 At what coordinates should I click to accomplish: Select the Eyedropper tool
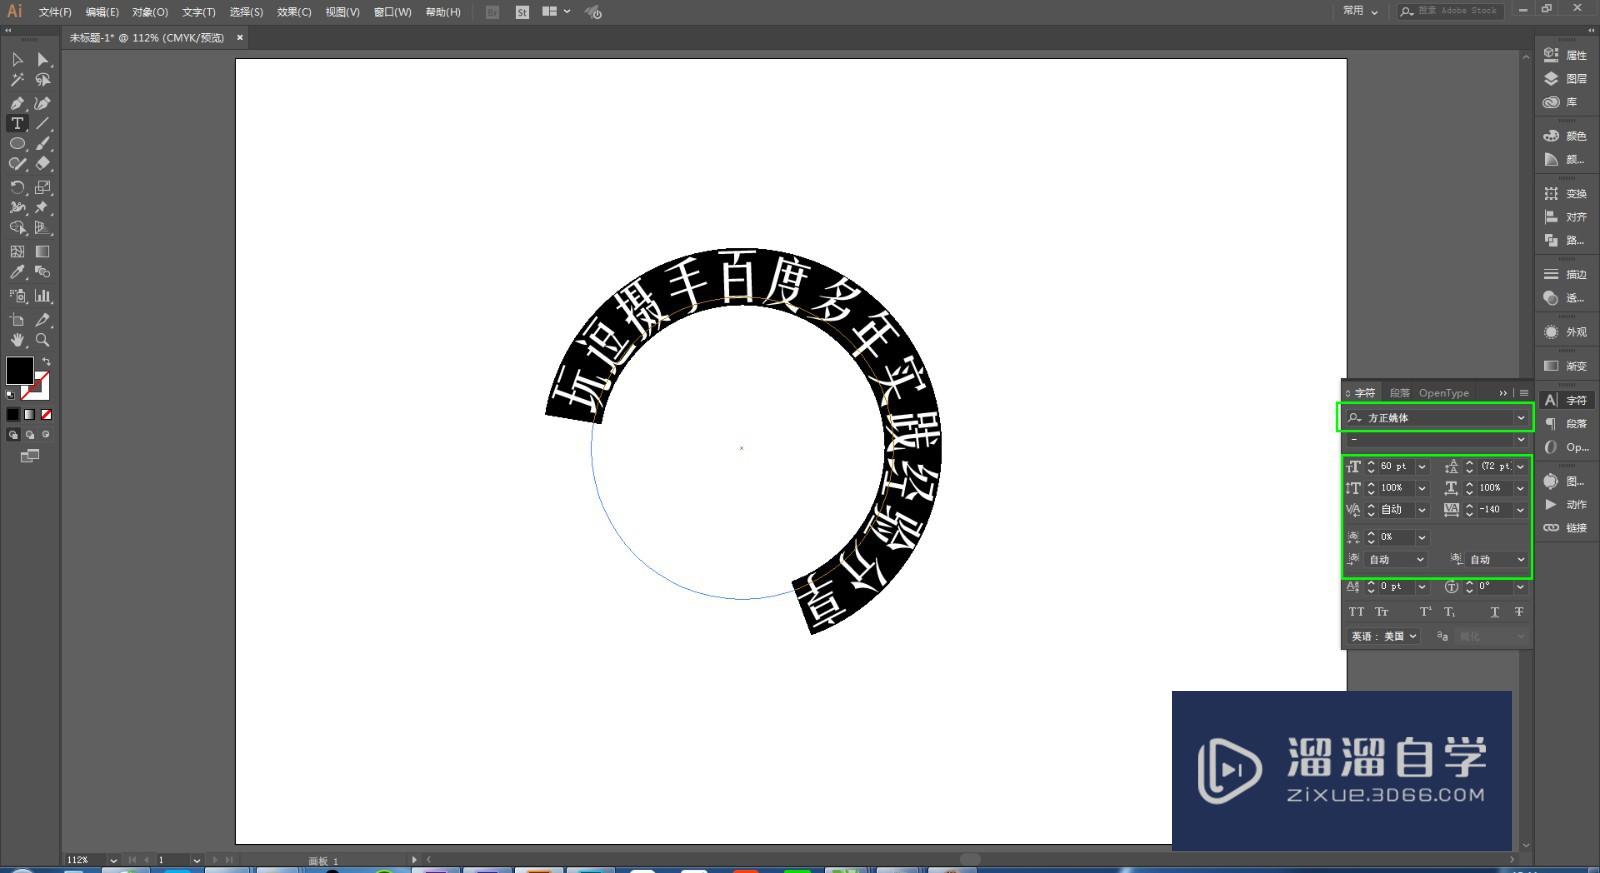pyautogui.click(x=17, y=272)
